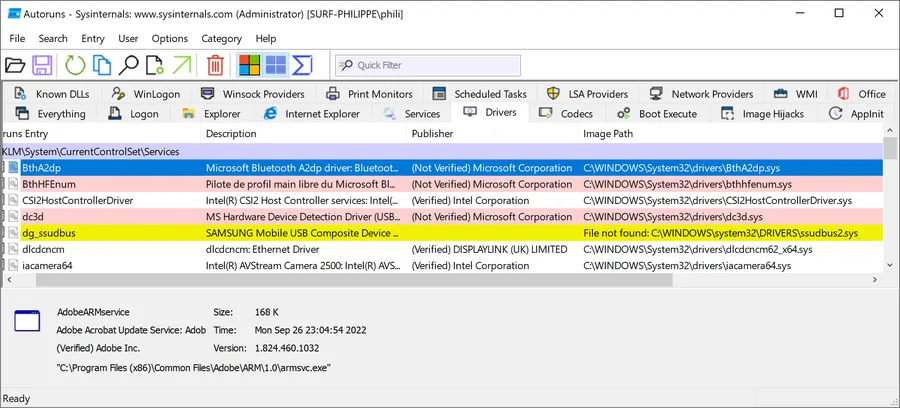Copy selected entry using the copy icon
Screen dimensions: 900x408
click(102, 65)
